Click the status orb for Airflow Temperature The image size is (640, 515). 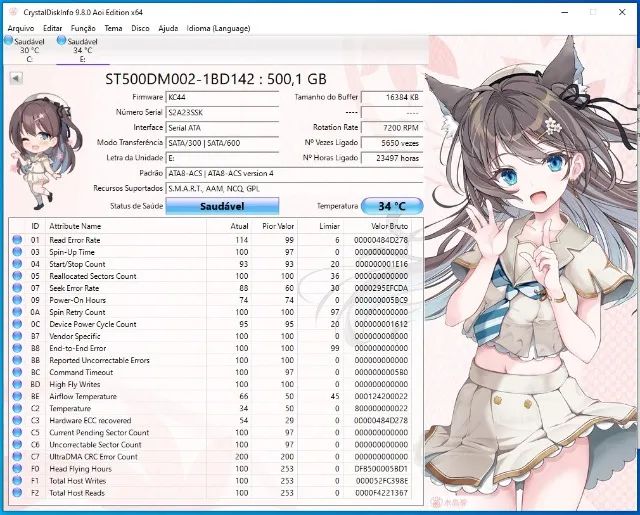(17, 396)
